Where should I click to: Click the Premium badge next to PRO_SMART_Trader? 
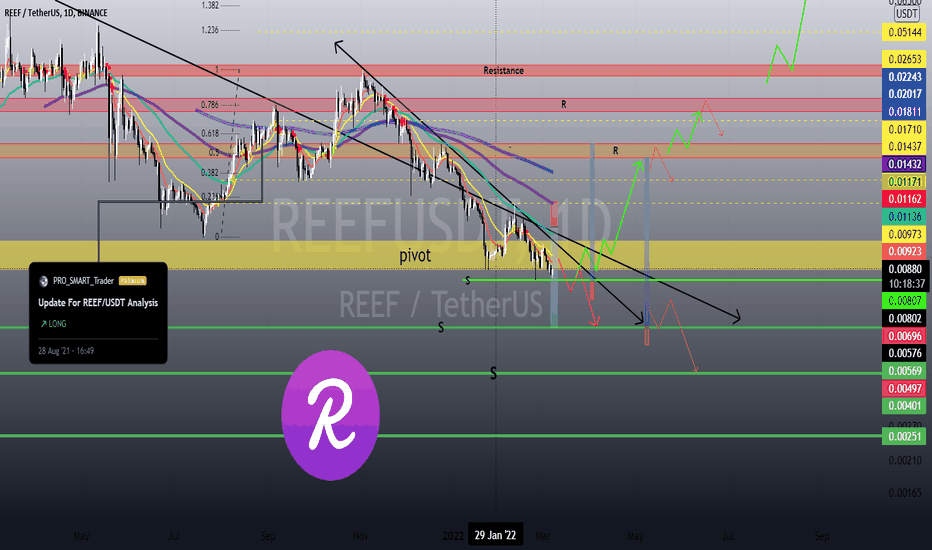[x=133, y=281]
